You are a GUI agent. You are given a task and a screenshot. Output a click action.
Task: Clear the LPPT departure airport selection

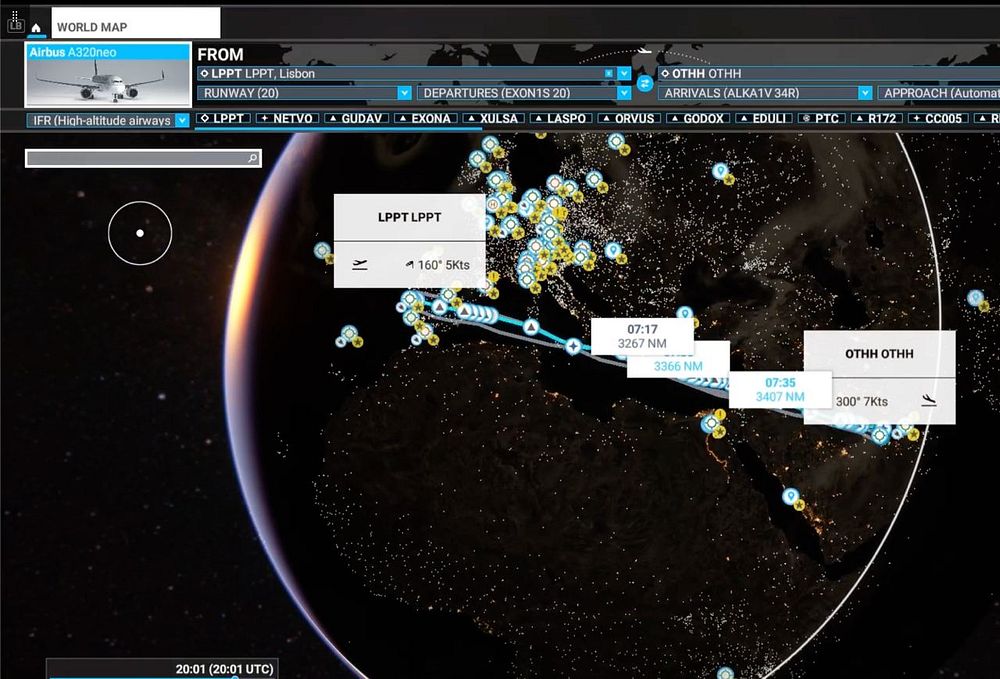[x=609, y=73]
